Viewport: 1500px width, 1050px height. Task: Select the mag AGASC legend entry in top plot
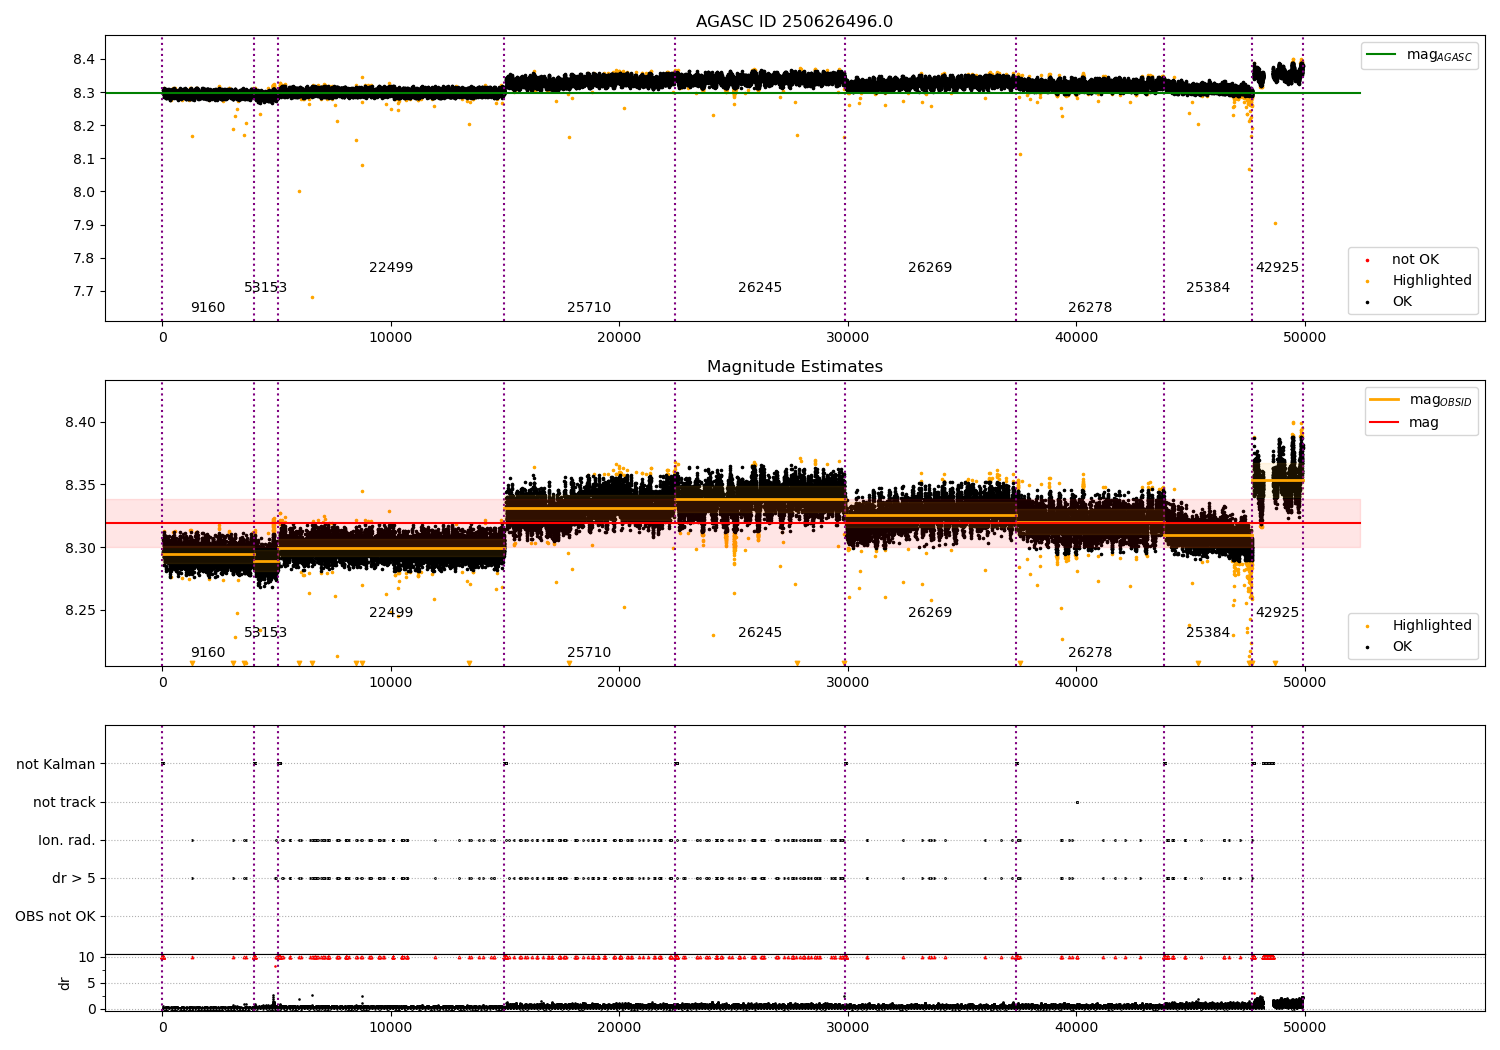[1420, 55]
